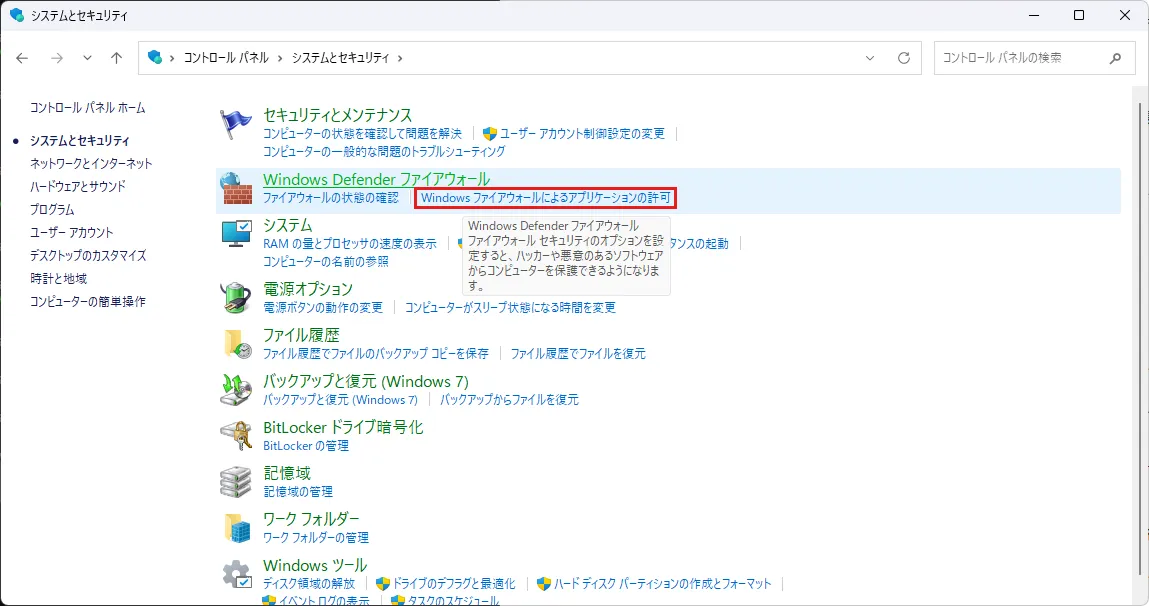Expand chevron after システムとセキュリティ breadcrumb
1149x606 pixels.
400,58
